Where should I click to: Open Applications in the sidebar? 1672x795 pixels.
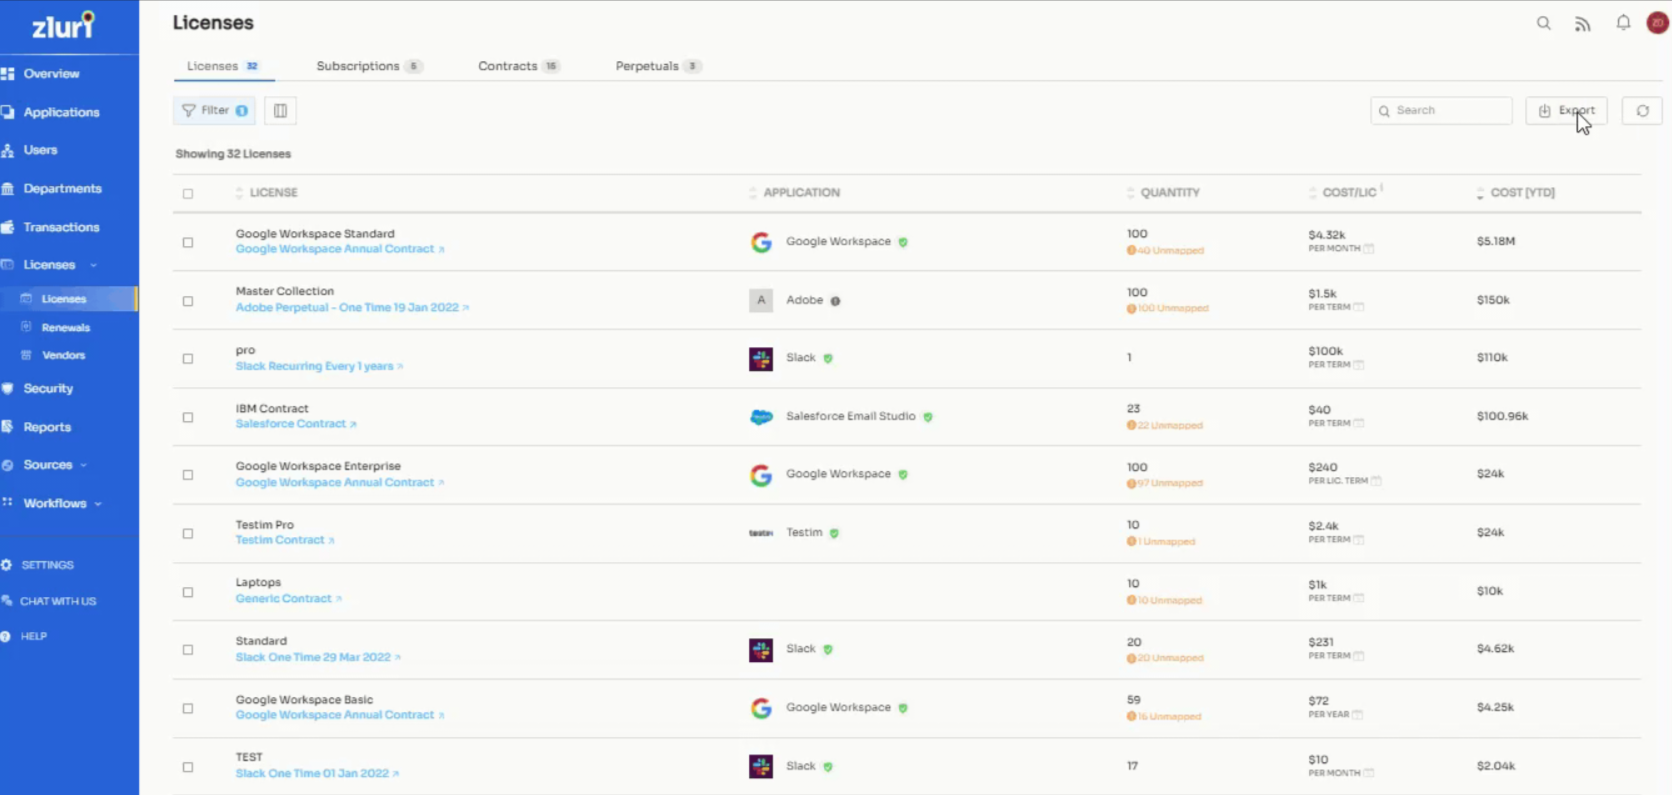[61, 113]
